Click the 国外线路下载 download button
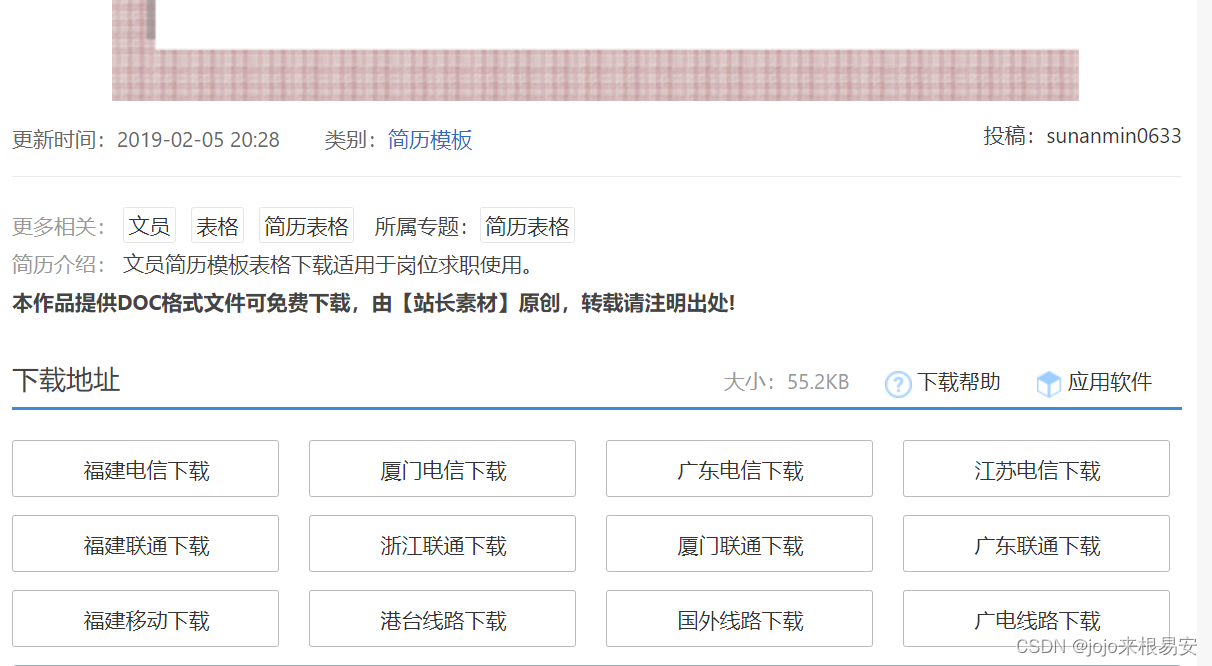 pos(739,618)
